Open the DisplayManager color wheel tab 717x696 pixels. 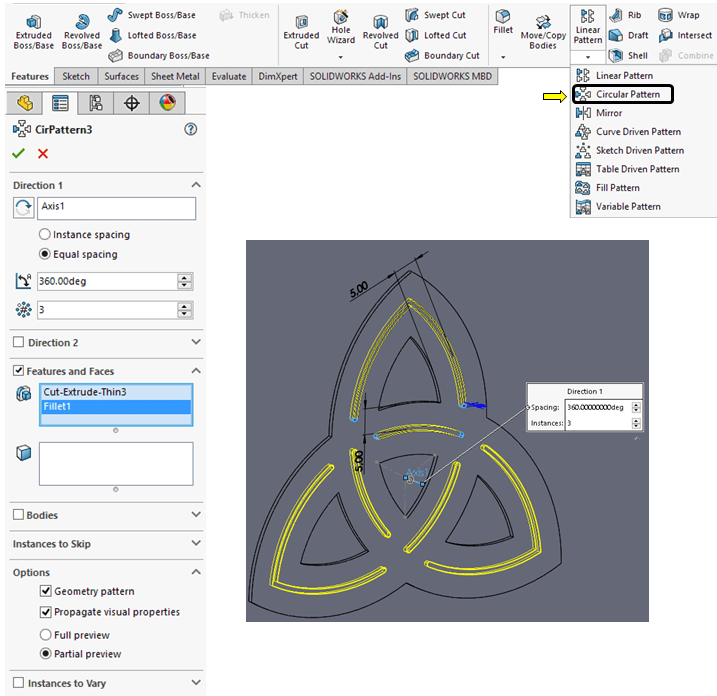(167, 103)
